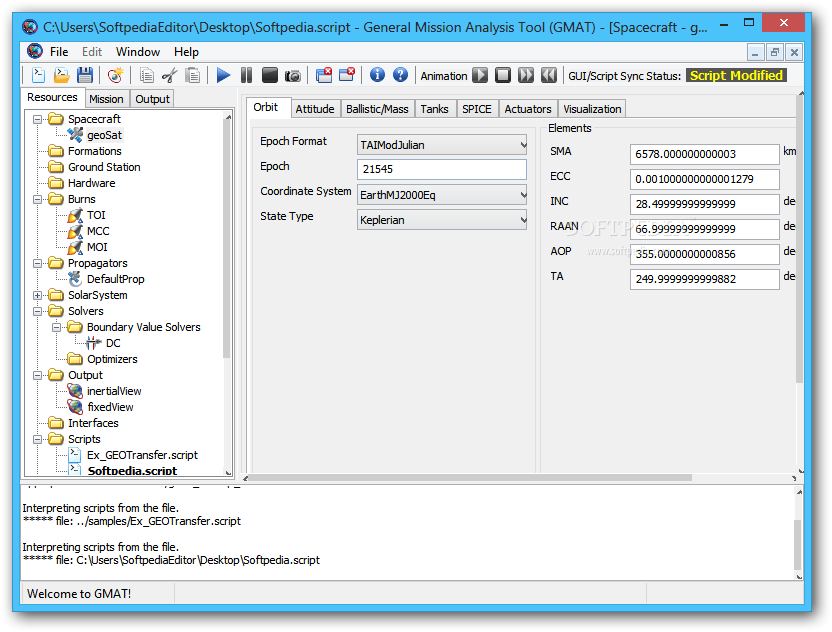Open the Help menu

tap(186, 52)
